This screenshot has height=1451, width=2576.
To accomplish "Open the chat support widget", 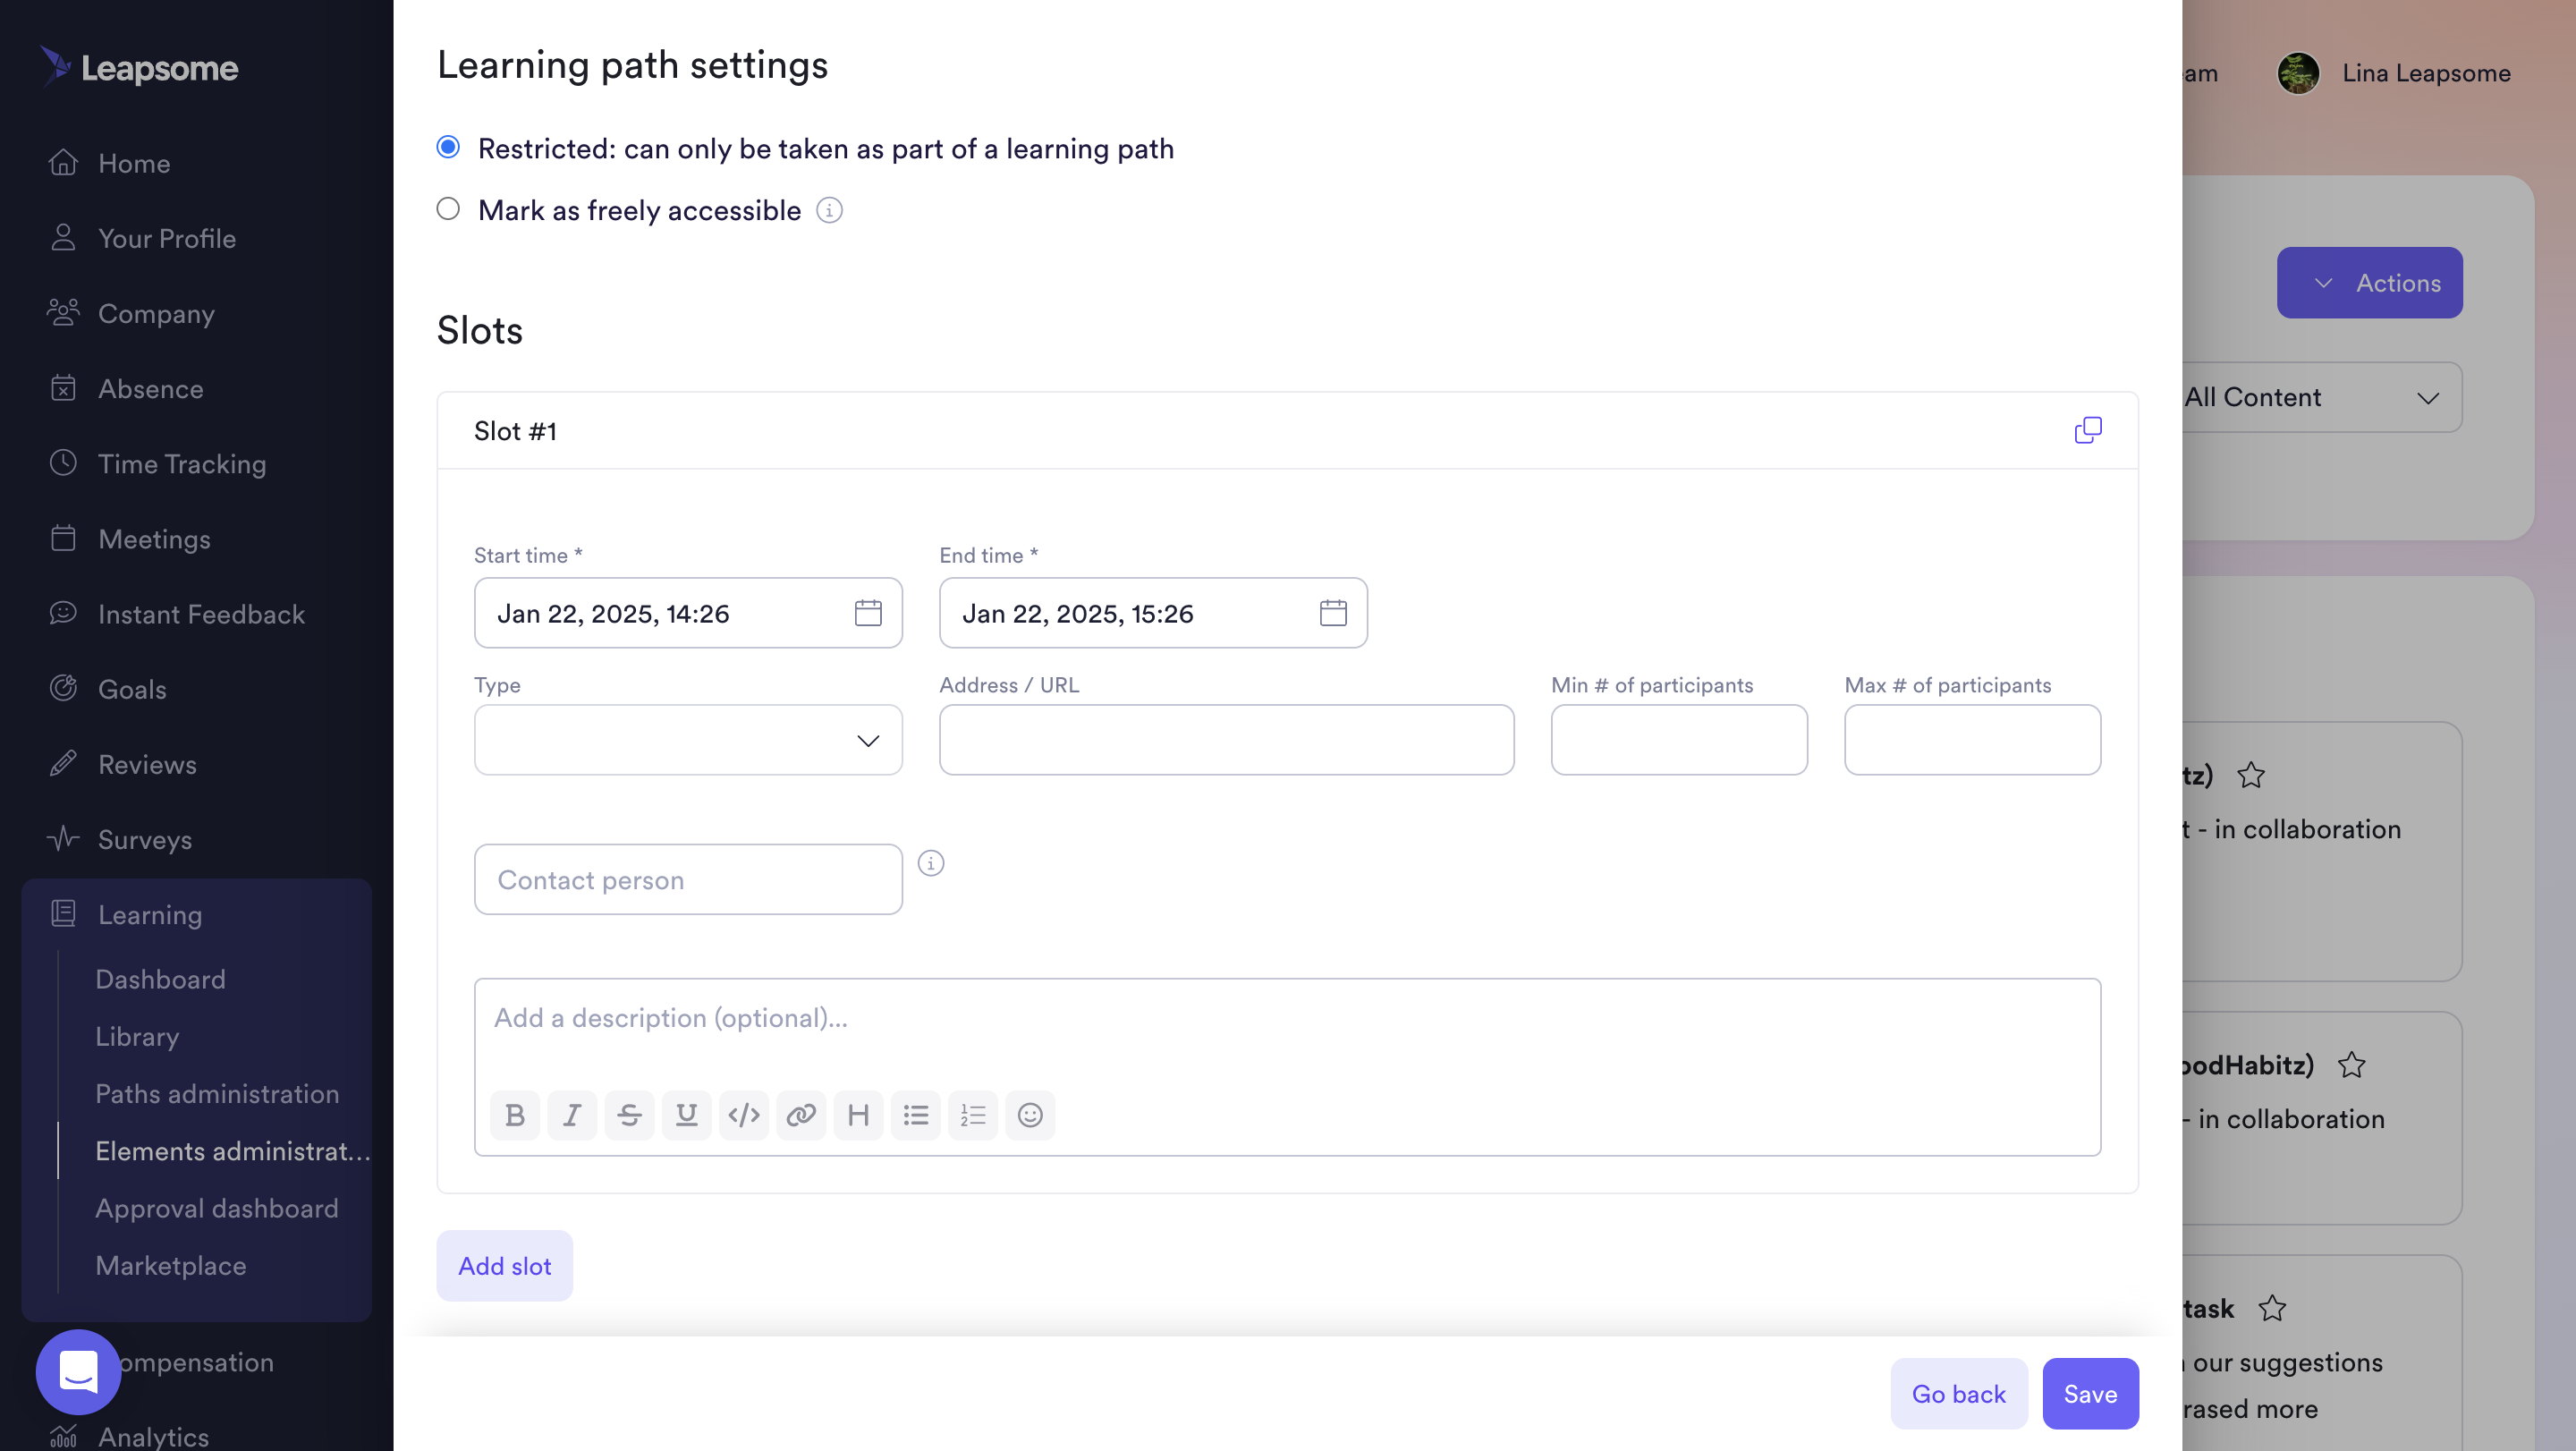I will (78, 1372).
